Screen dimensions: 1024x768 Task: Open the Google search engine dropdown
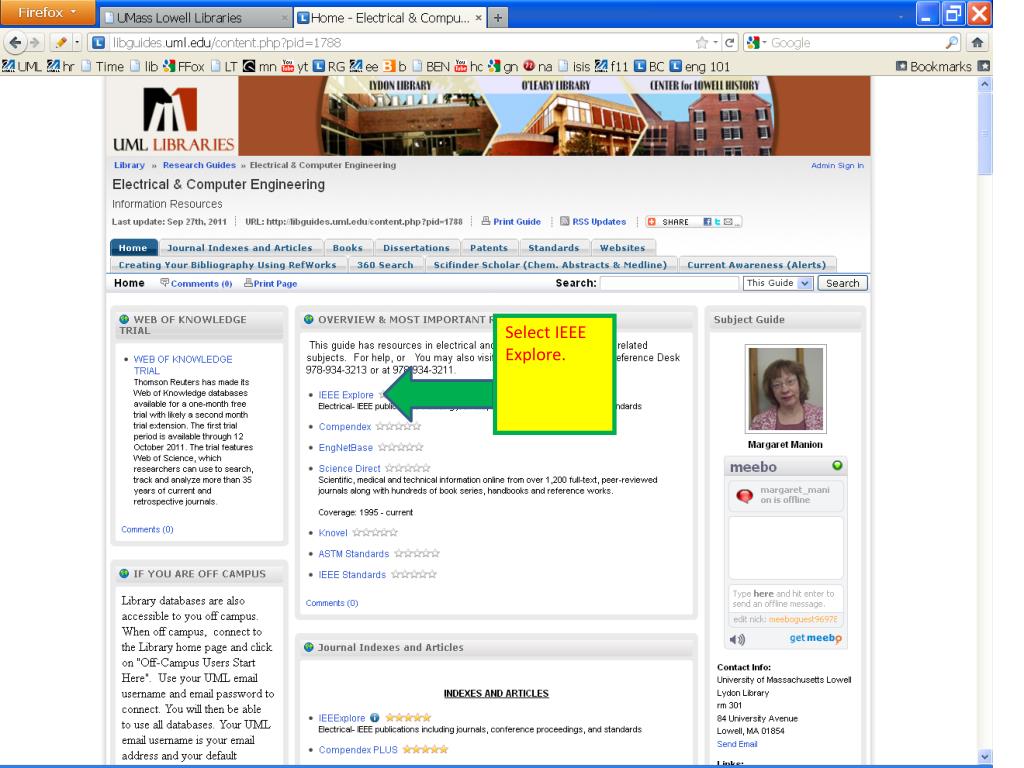click(756, 43)
